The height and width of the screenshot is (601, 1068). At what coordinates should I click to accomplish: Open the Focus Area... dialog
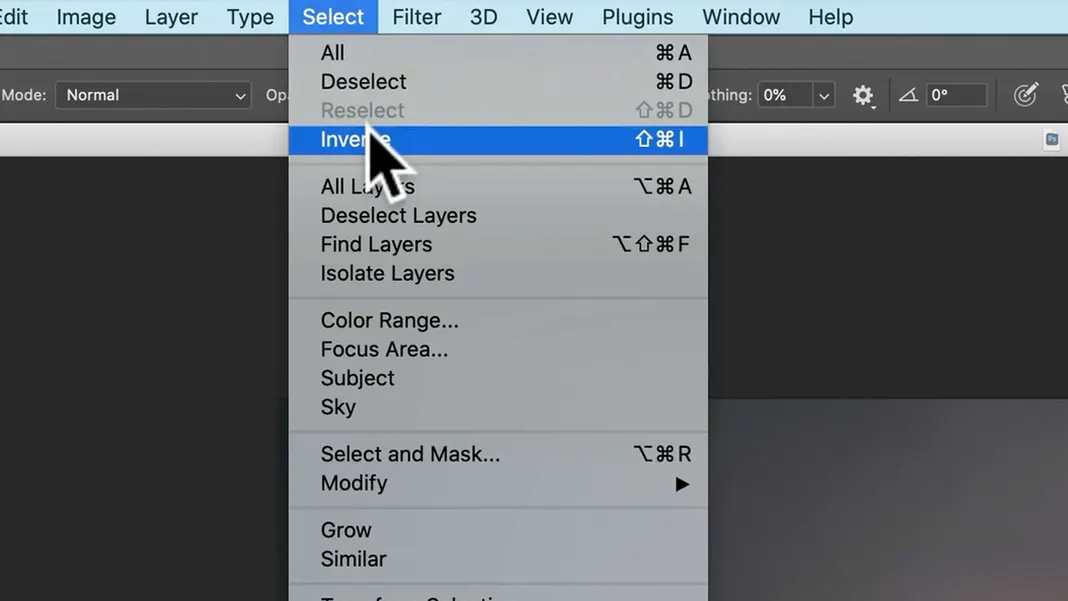coord(499,350)
